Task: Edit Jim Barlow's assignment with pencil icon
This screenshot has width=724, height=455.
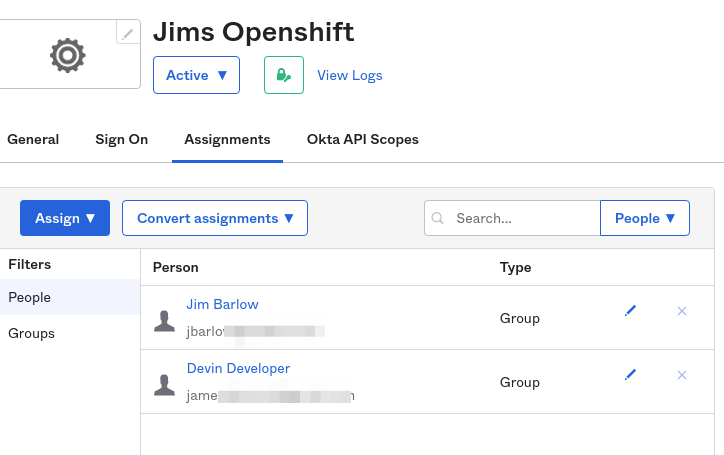Action: tap(630, 311)
